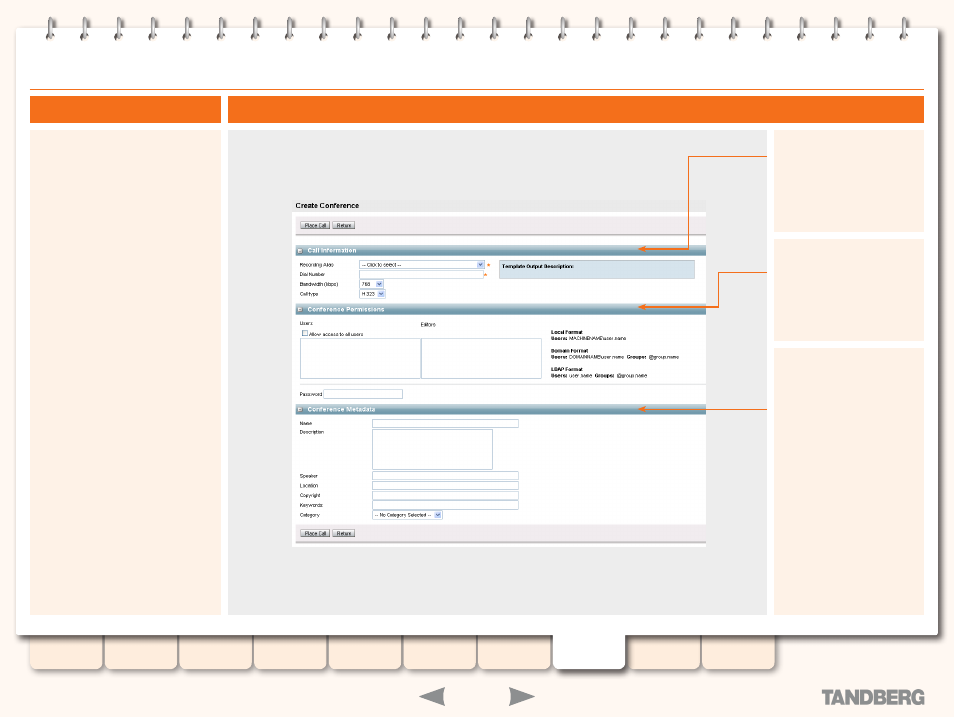
Task: Focus the Speaker field
Action: 445,476
